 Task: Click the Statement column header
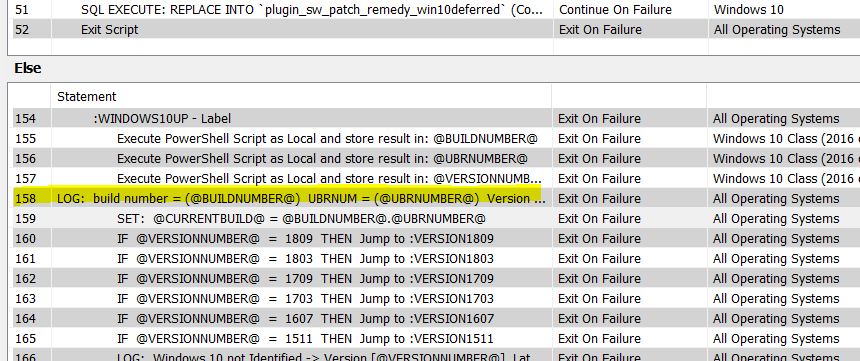pyautogui.click(x=87, y=97)
